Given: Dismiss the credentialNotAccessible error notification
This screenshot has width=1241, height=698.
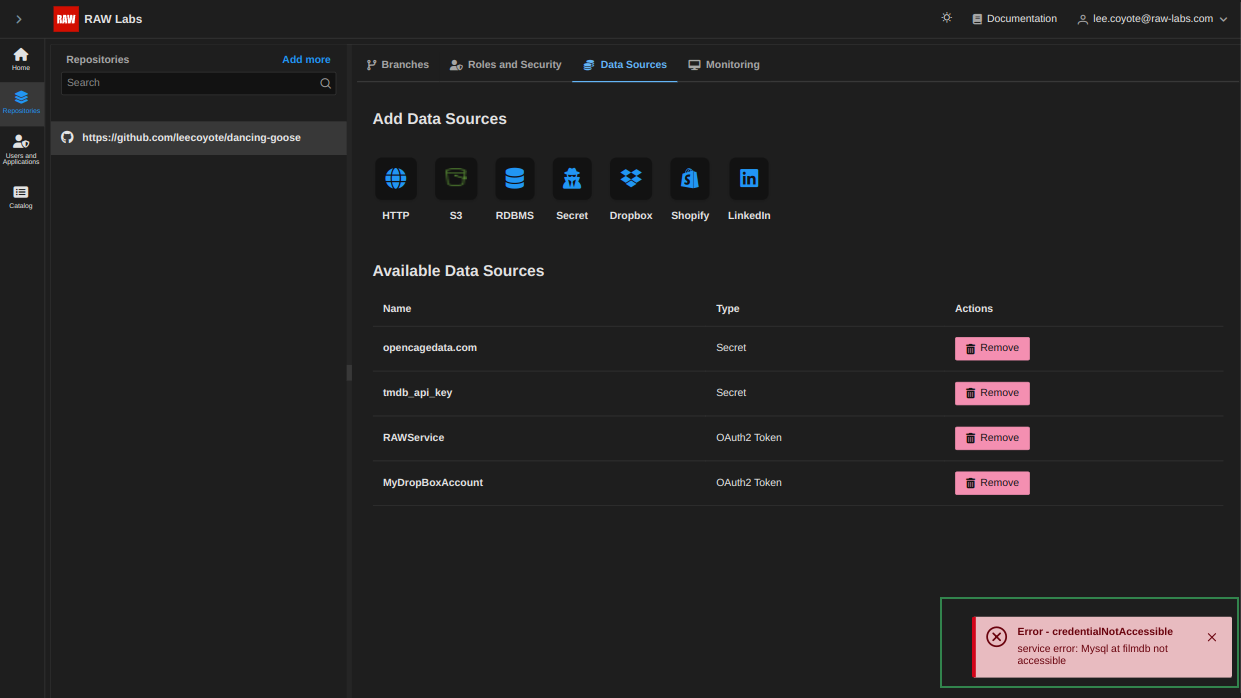Looking at the screenshot, I should [x=1212, y=637].
